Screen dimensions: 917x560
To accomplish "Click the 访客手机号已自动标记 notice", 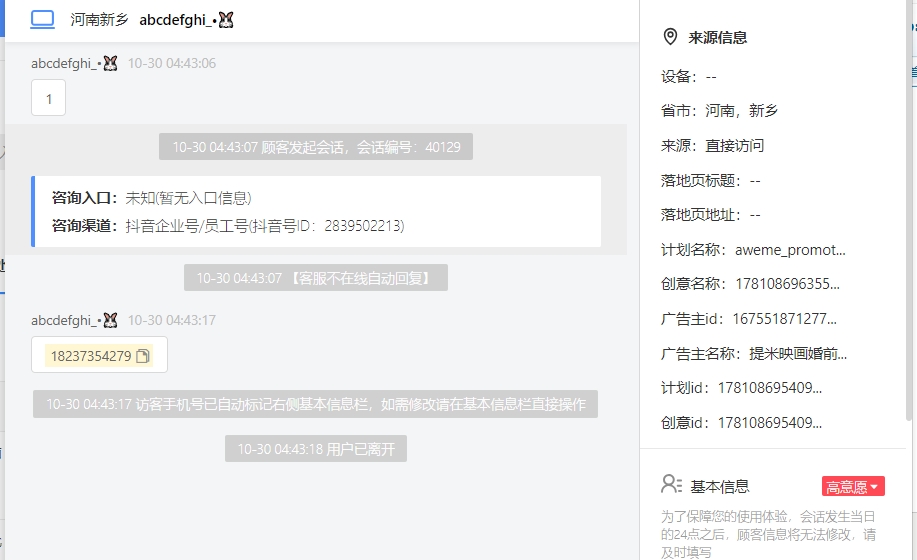I will click(x=316, y=404).
